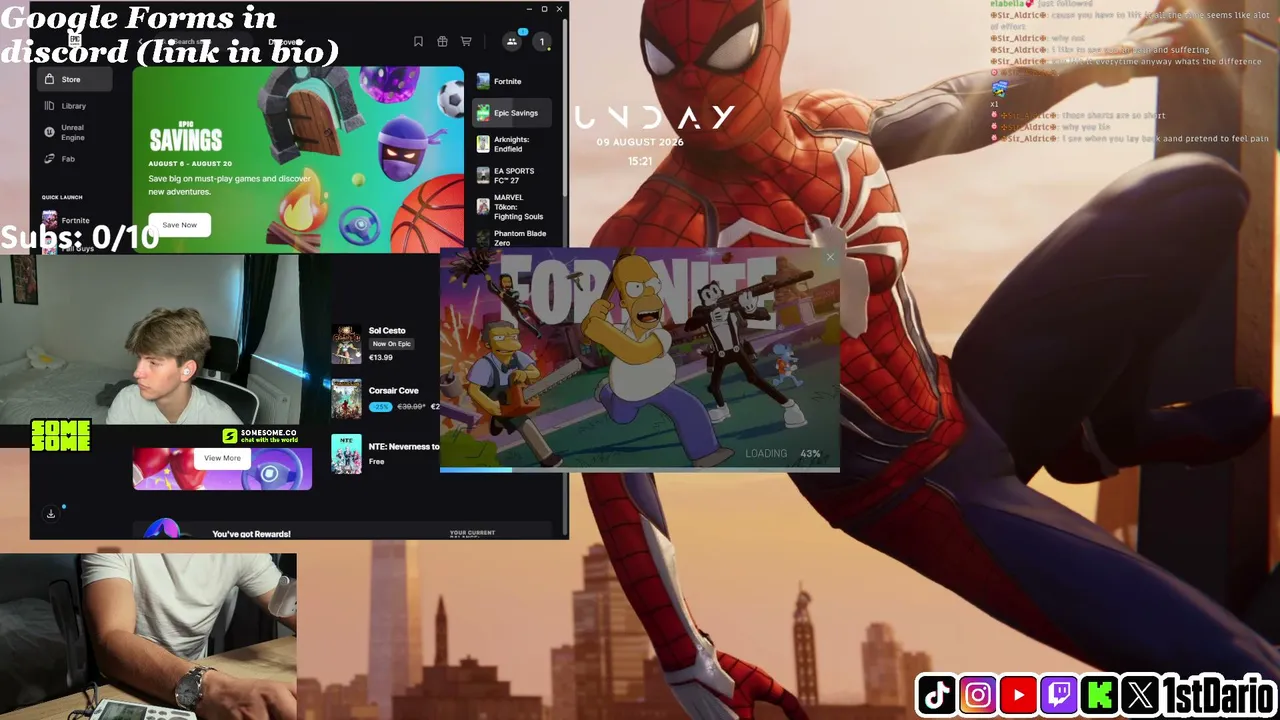
Task: Click the €13.99 price under Sol Cesto
Action: (381, 357)
